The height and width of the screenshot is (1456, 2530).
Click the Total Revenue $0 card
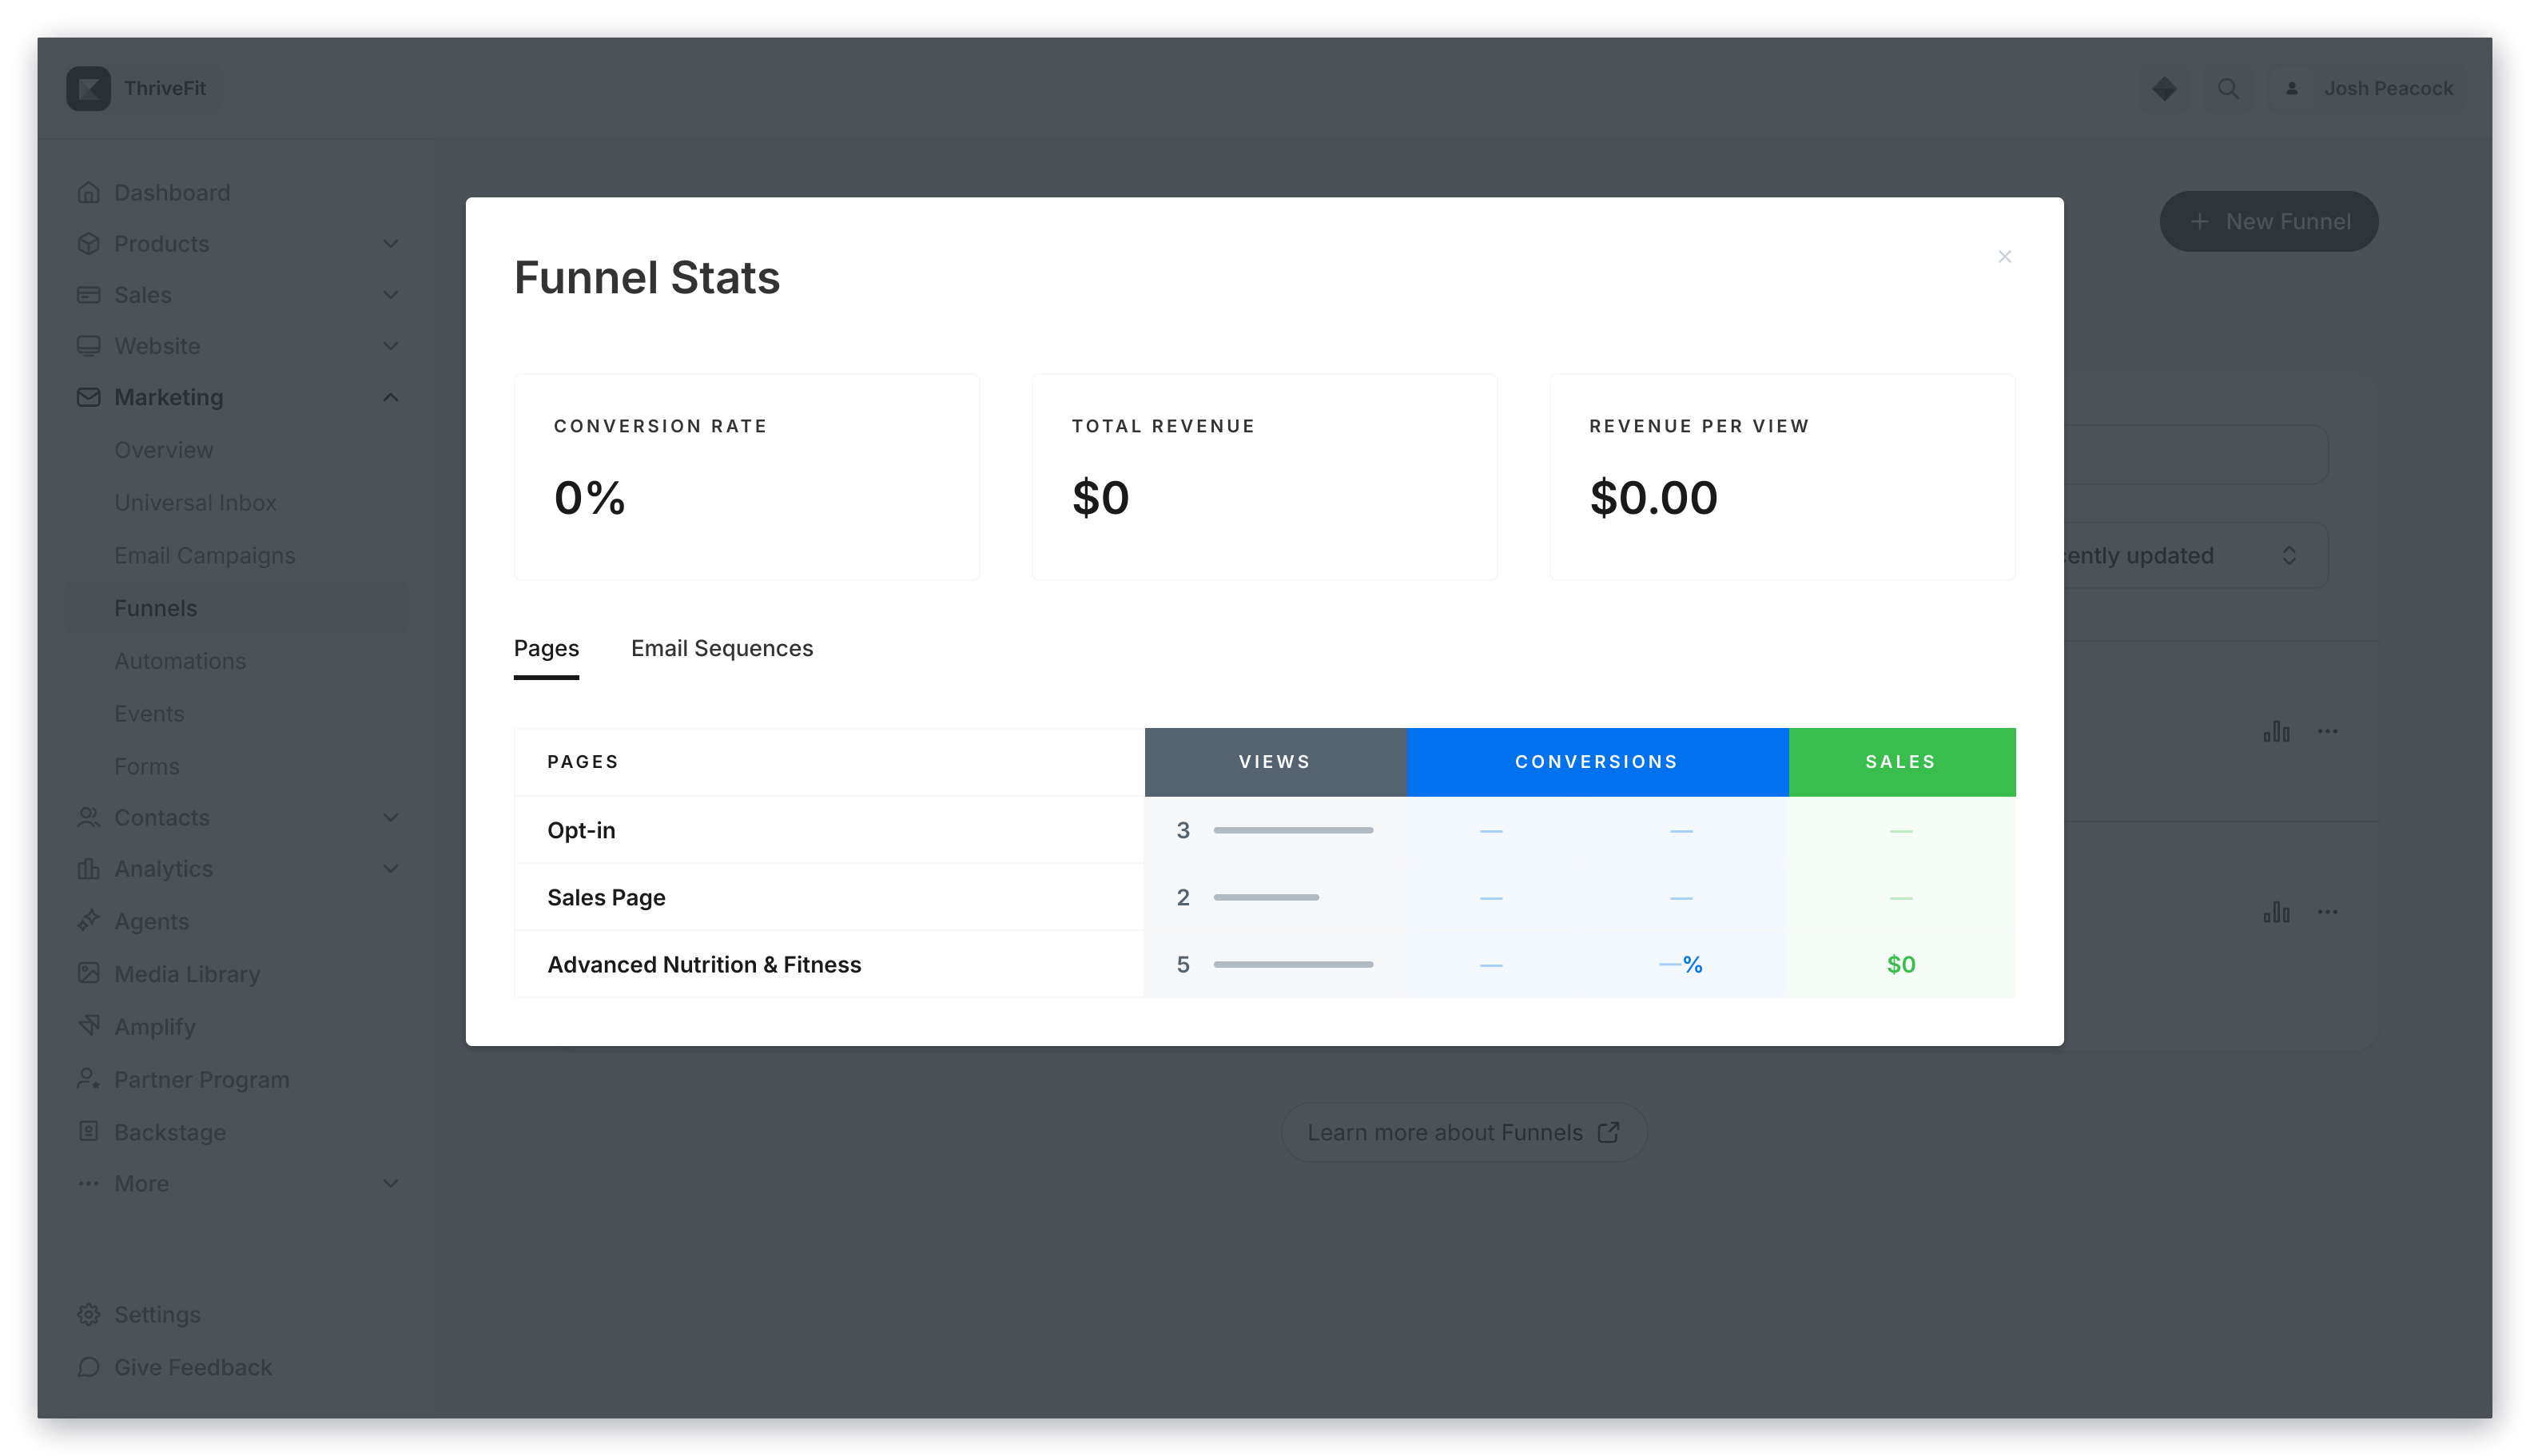pyautogui.click(x=1264, y=477)
